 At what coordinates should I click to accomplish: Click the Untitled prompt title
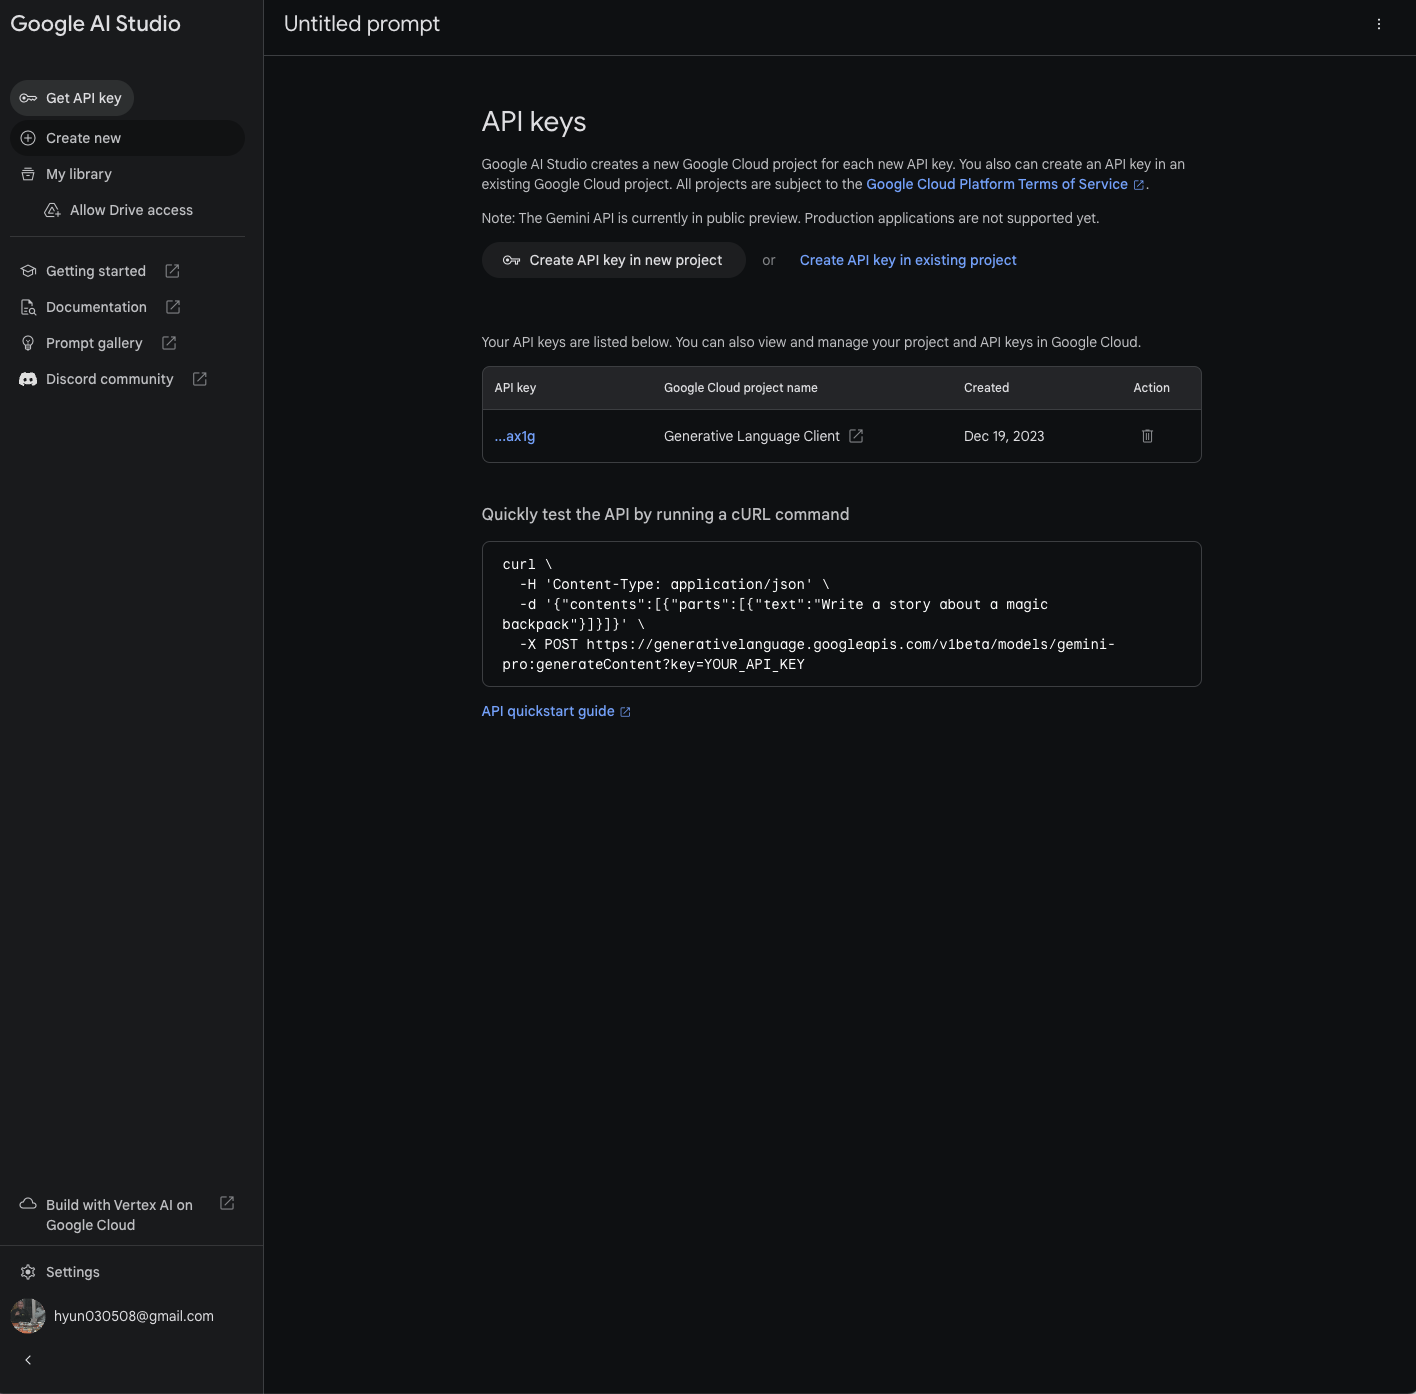[361, 23]
